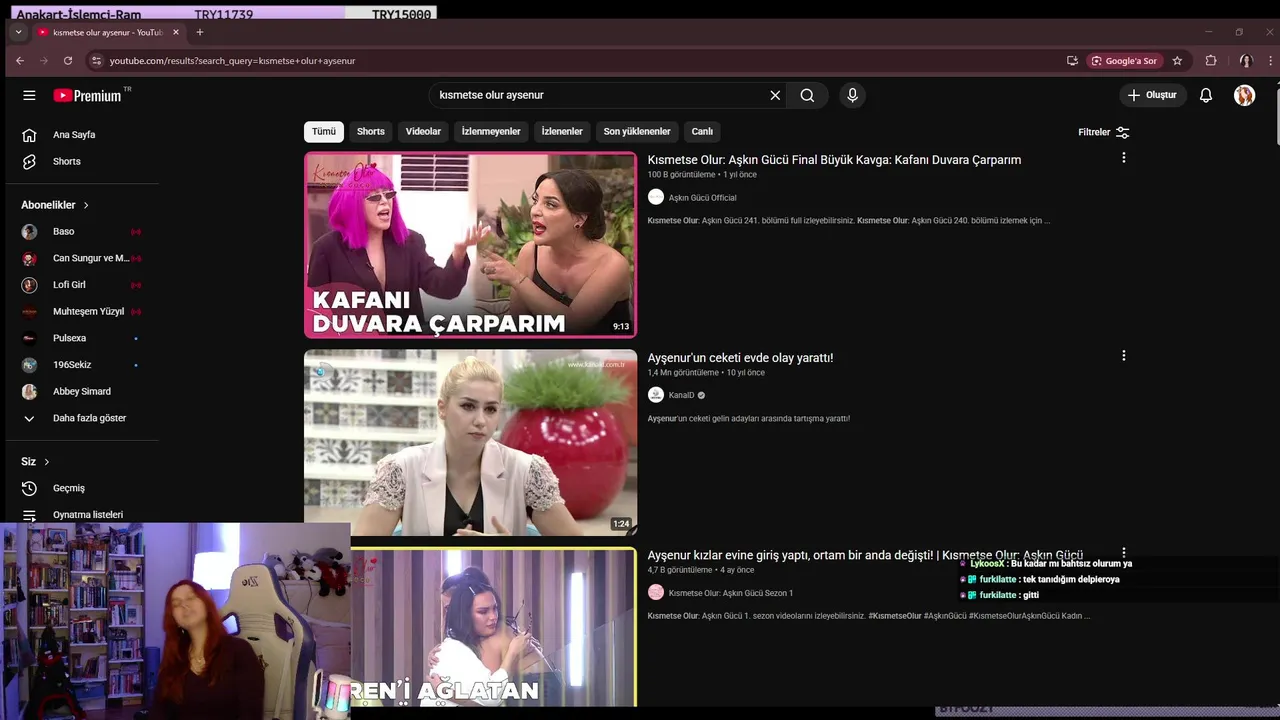Click the install/cast icon in address bar

1072,61
